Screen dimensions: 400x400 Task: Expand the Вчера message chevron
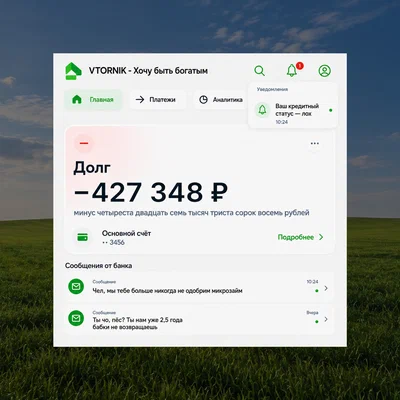326,319
